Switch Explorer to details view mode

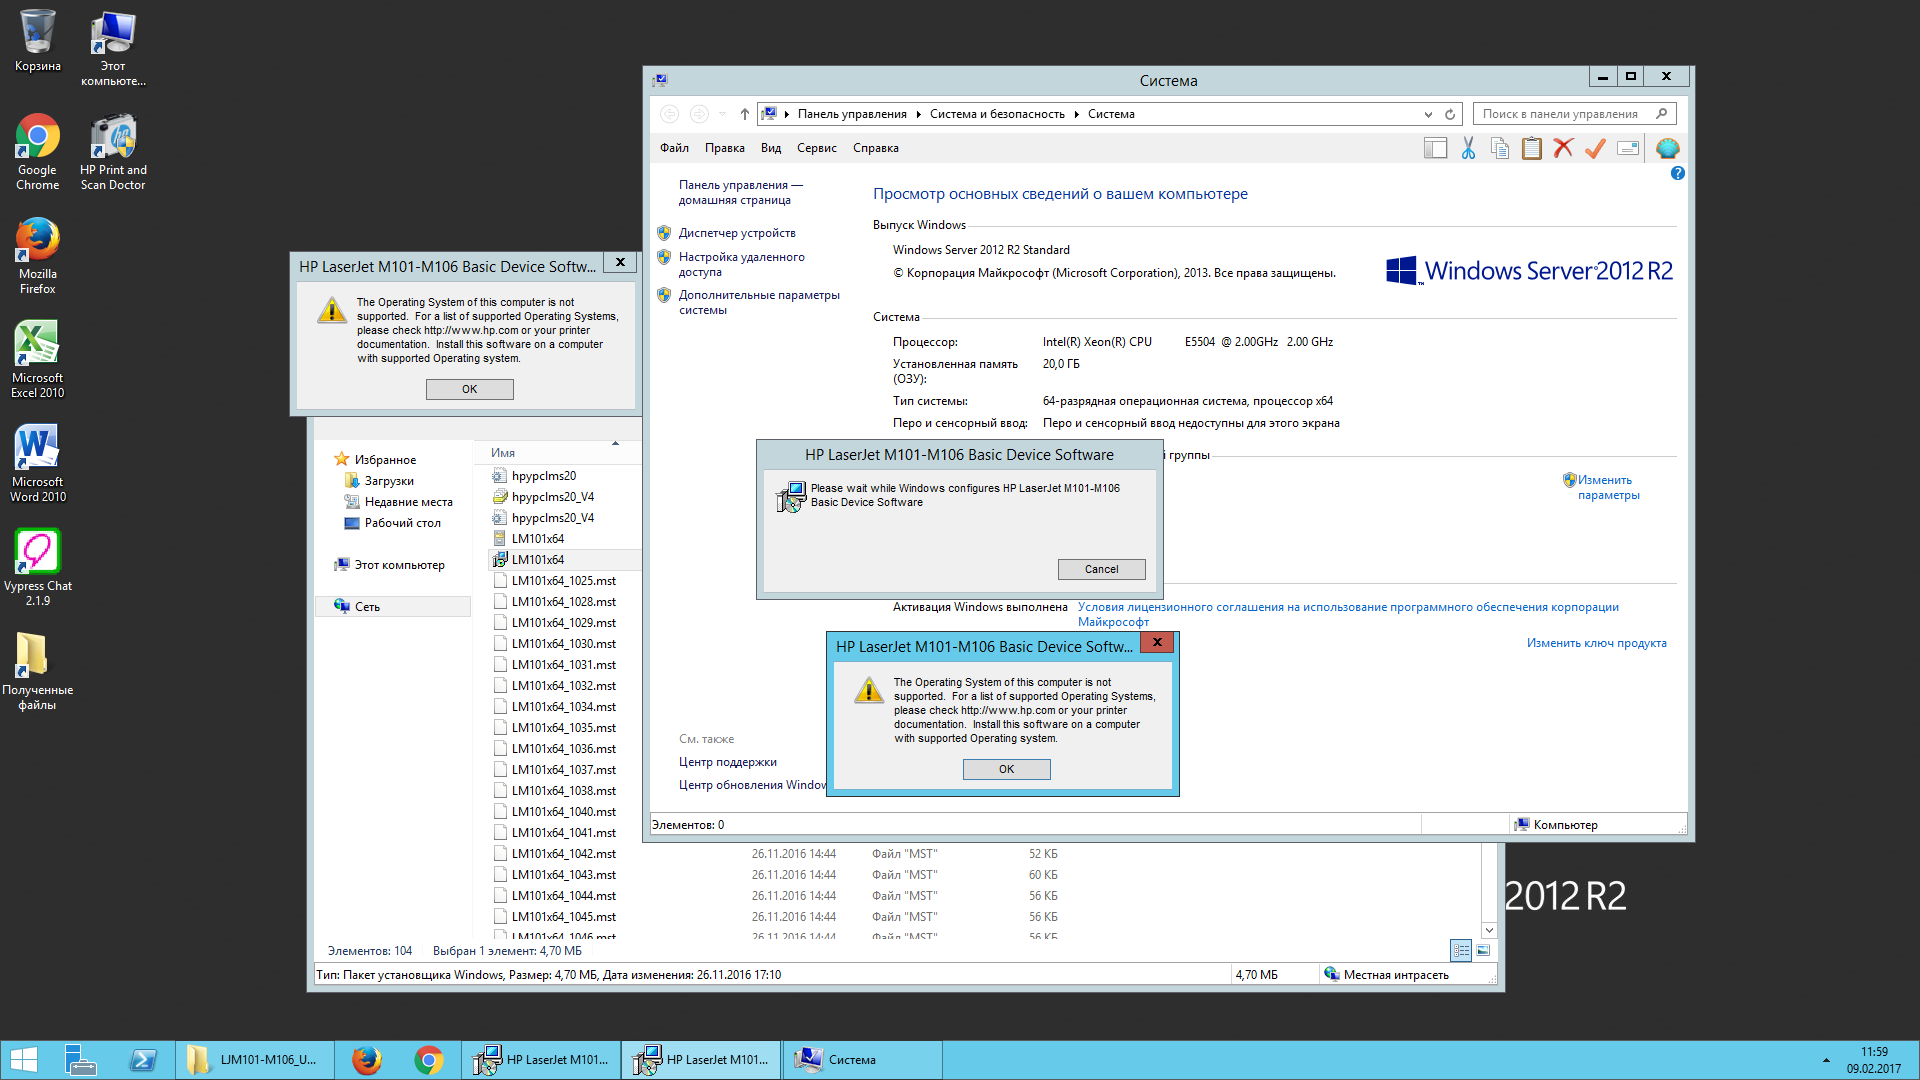point(1461,950)
